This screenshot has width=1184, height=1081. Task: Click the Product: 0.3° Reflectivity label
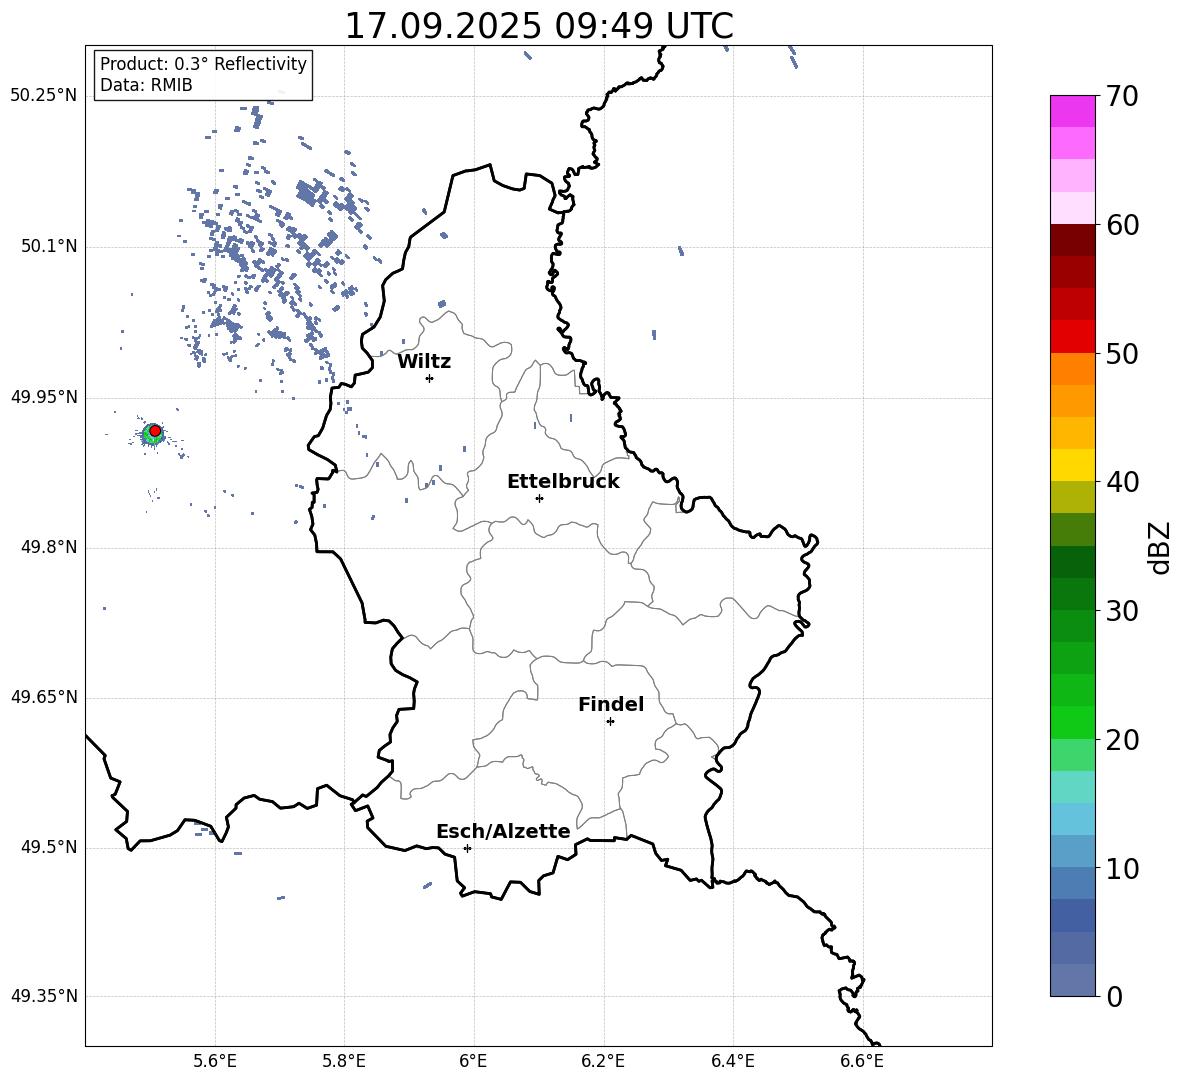pos(203,63)
